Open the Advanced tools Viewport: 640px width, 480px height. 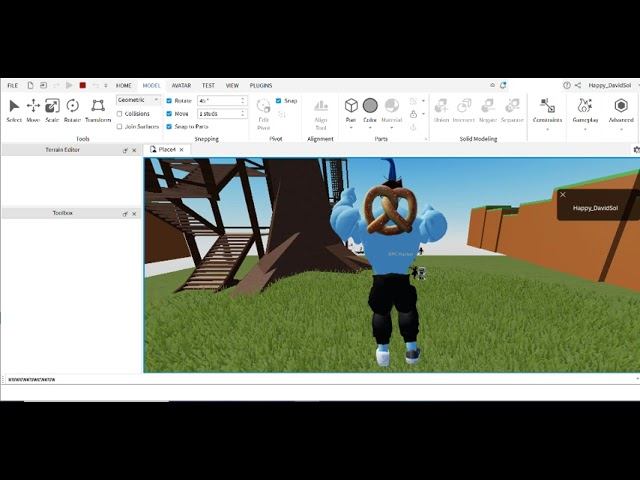(621, 110)
